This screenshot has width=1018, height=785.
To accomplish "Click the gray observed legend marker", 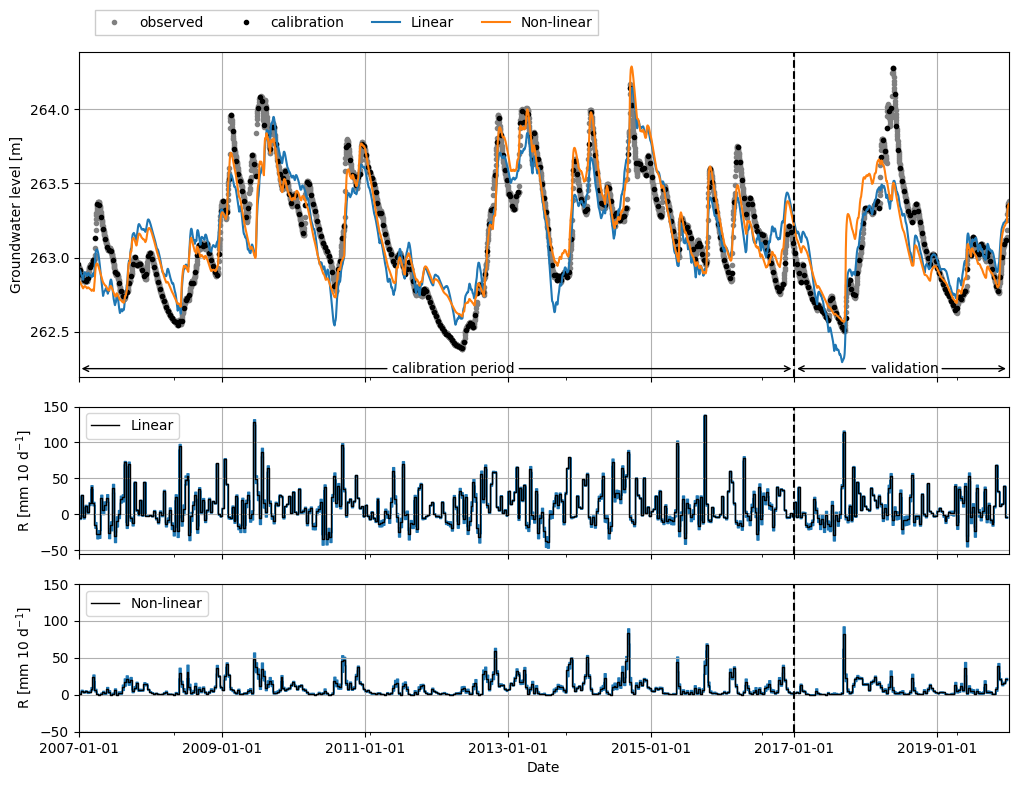I will (x=115, y=23).
